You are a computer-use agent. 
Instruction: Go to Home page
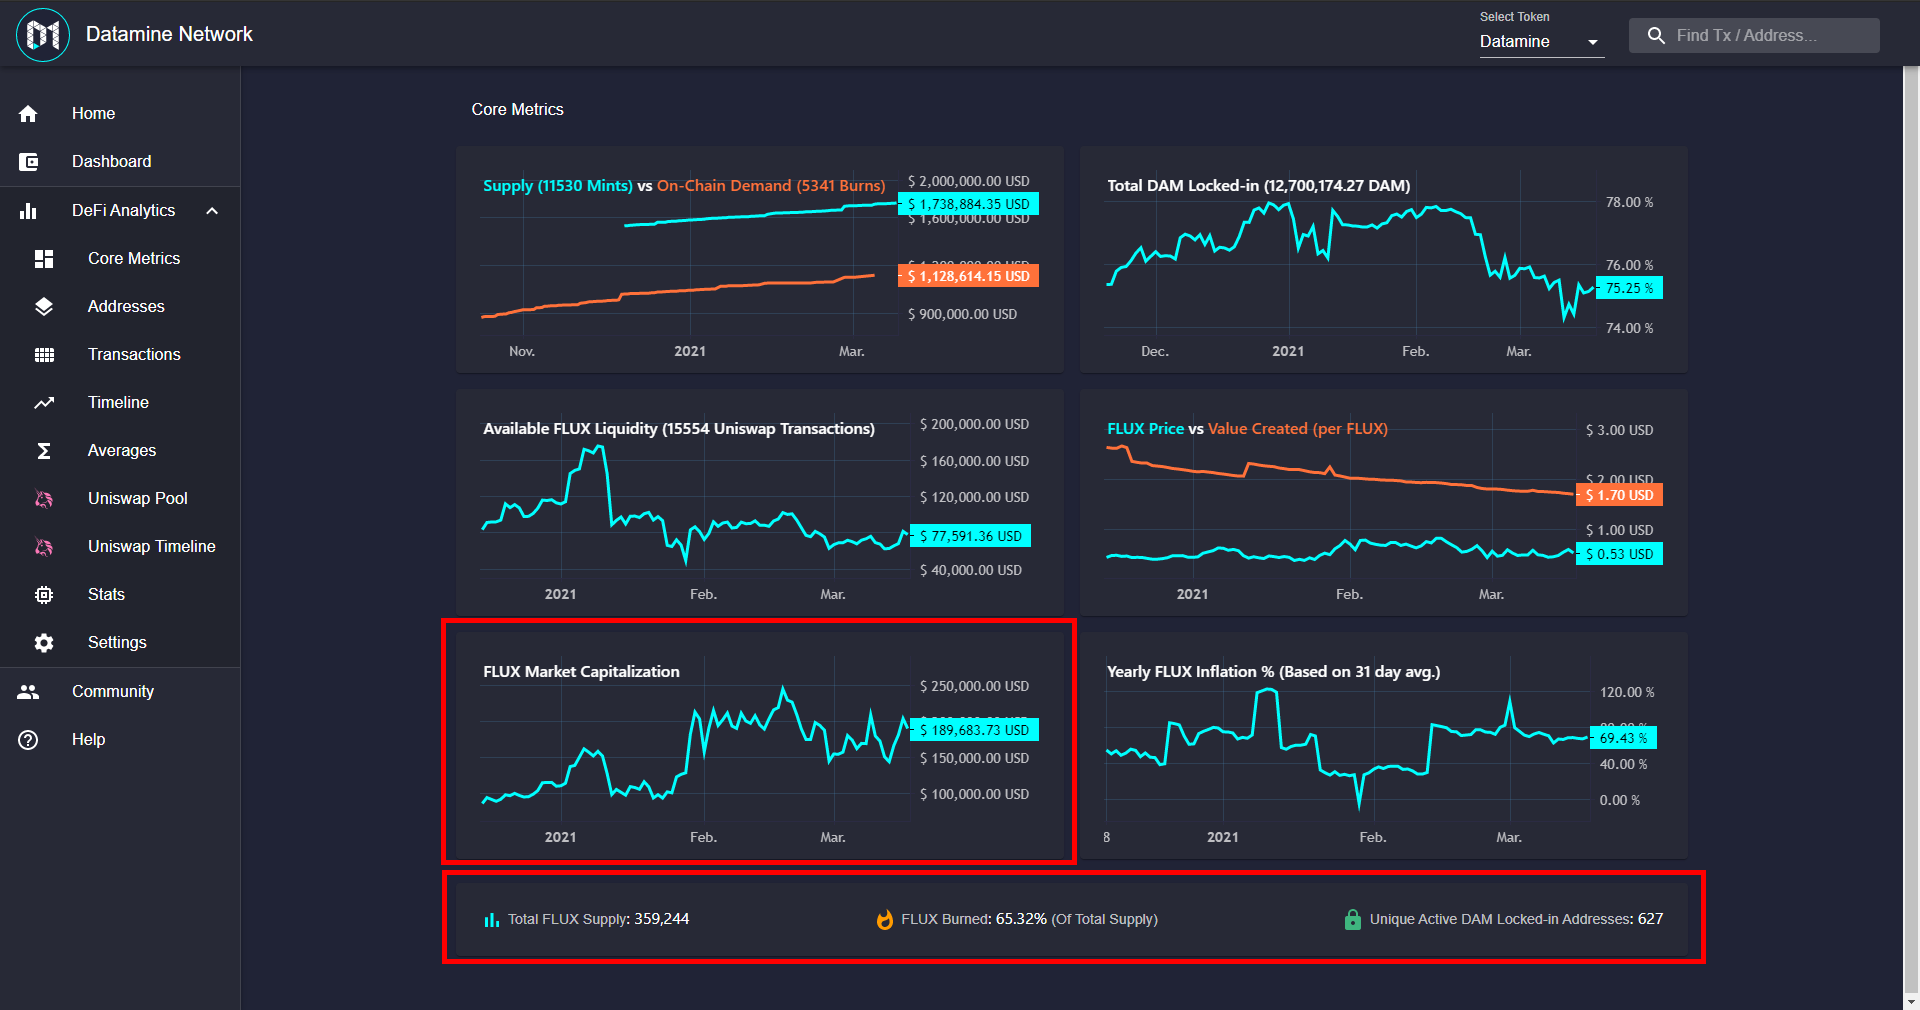click(93, 114)
